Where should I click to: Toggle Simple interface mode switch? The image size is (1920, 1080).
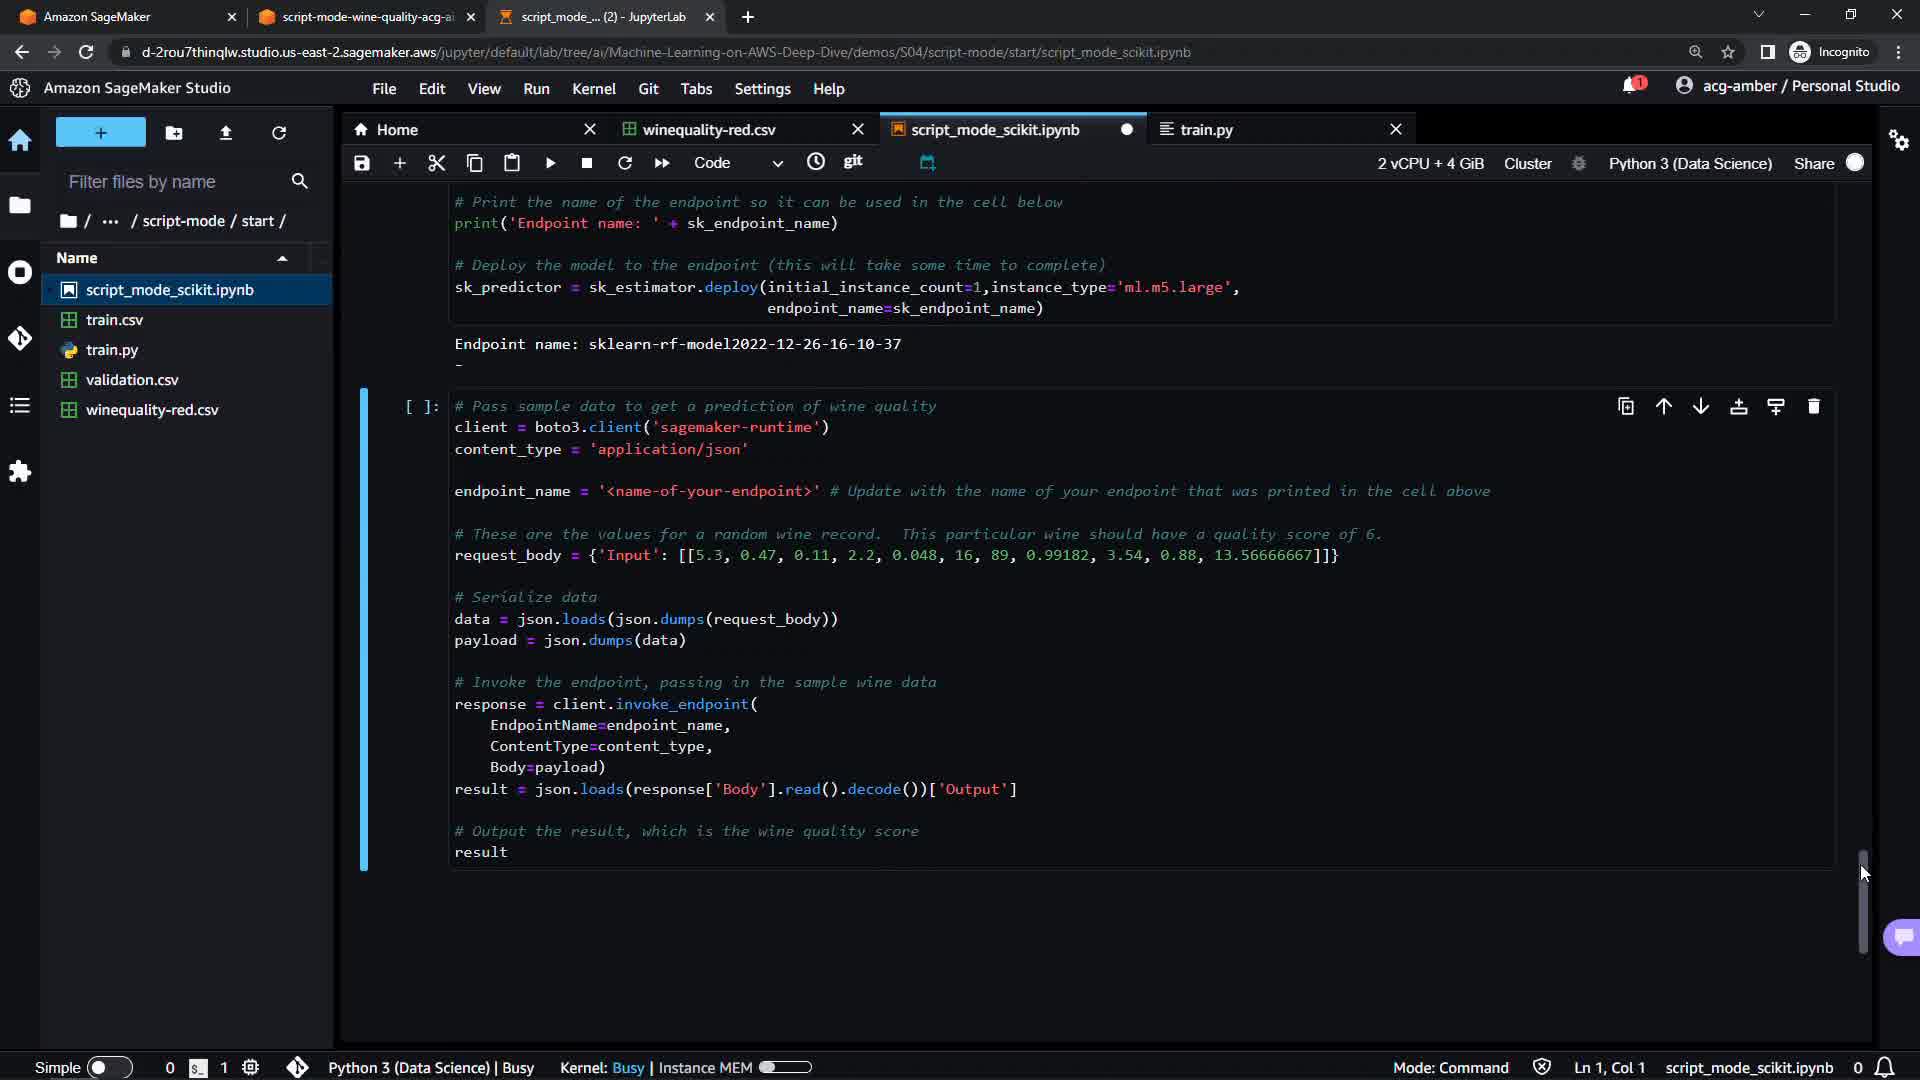109,1067
